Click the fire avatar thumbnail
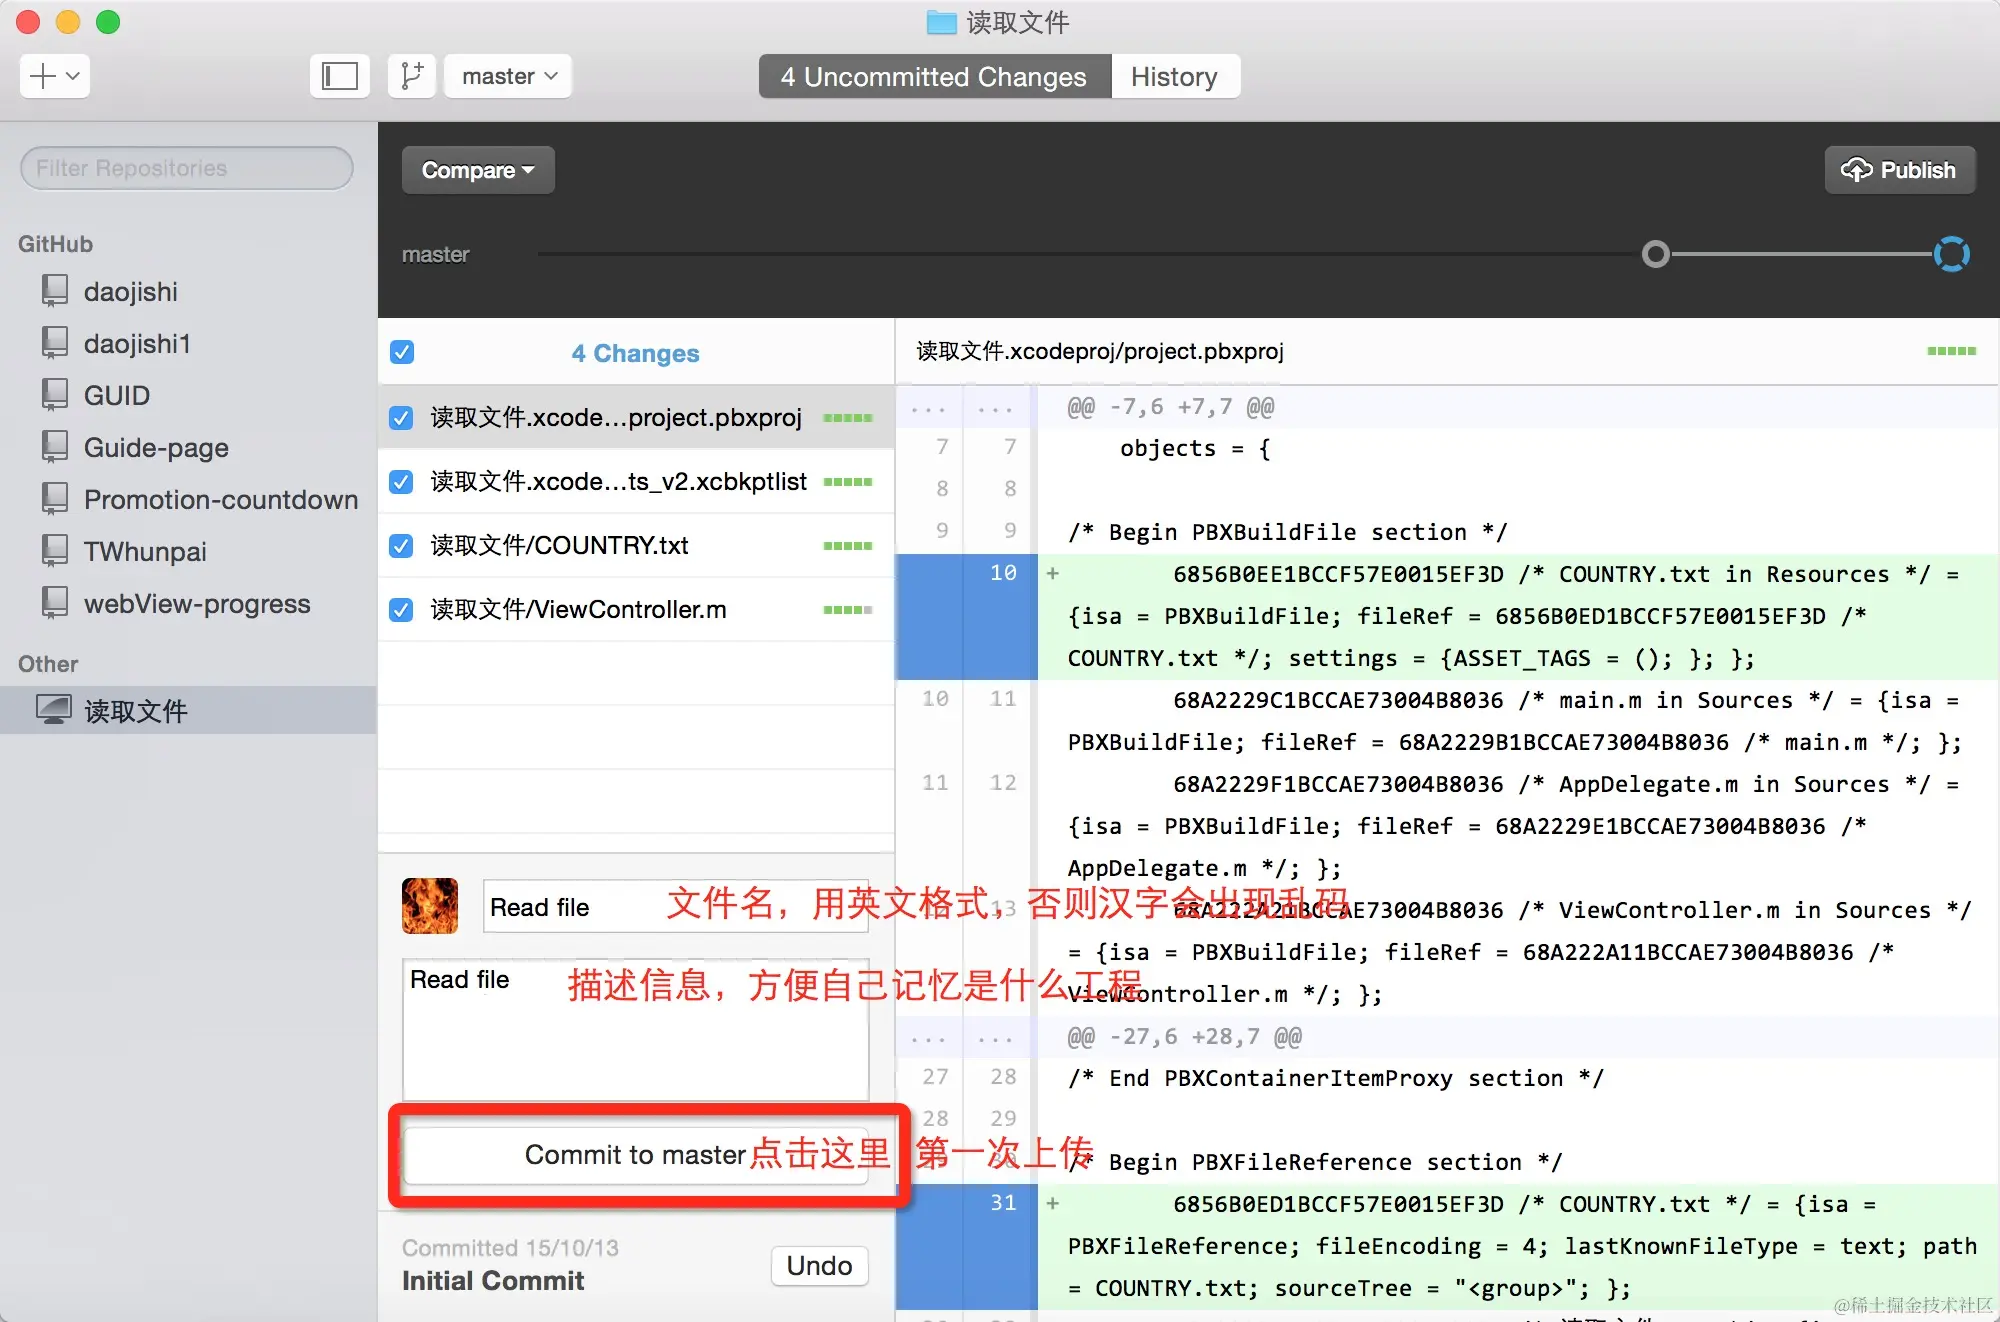This screenshot has width=2000, height=1322. pos(430,906)
